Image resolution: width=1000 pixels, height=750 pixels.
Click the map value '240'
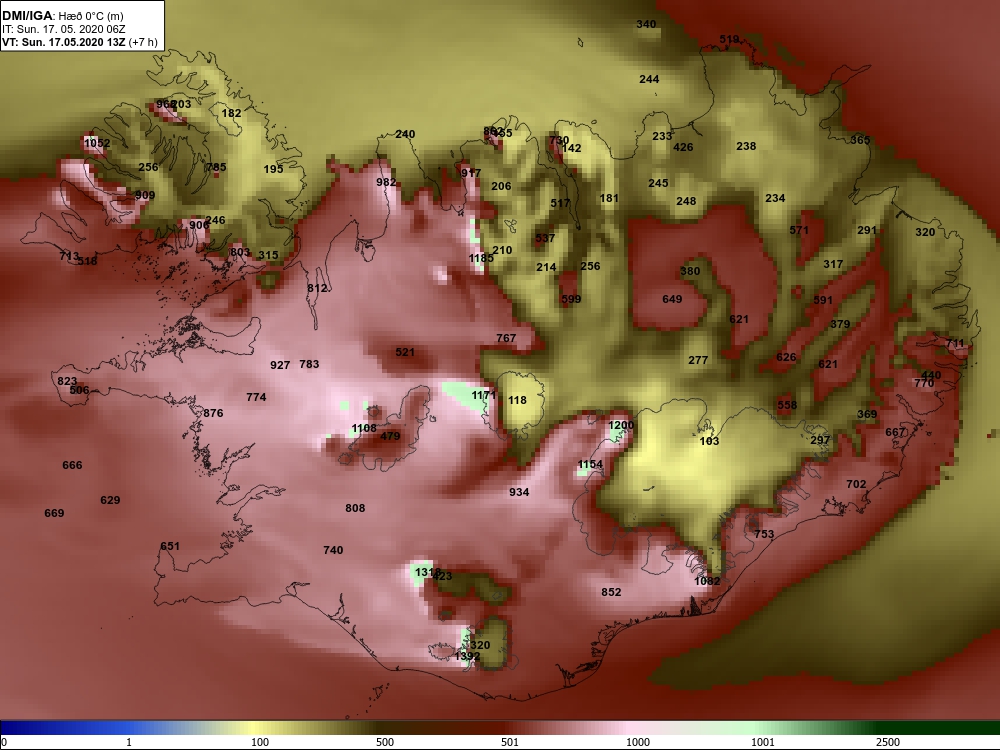(405, 134)
